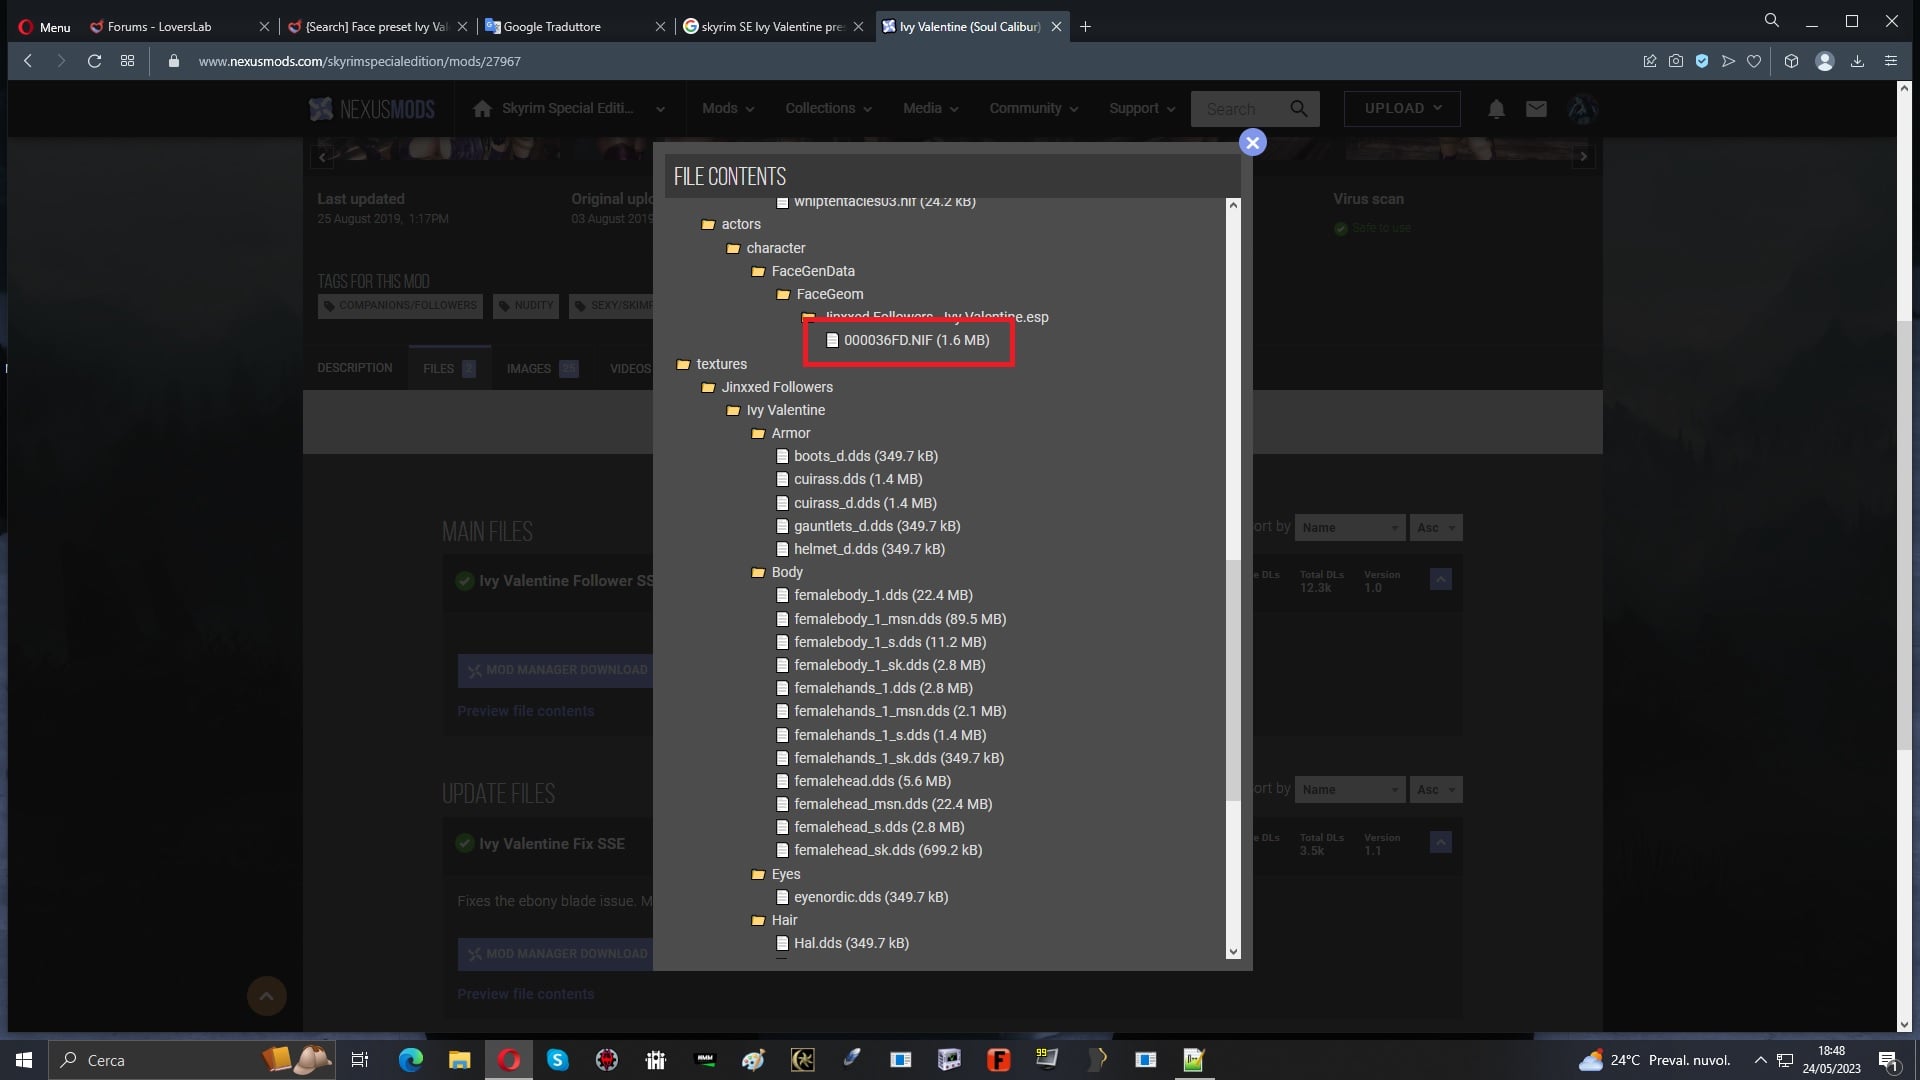Open the user avatar menu
1920x1080 pixels.
(x=1581, y=109)
